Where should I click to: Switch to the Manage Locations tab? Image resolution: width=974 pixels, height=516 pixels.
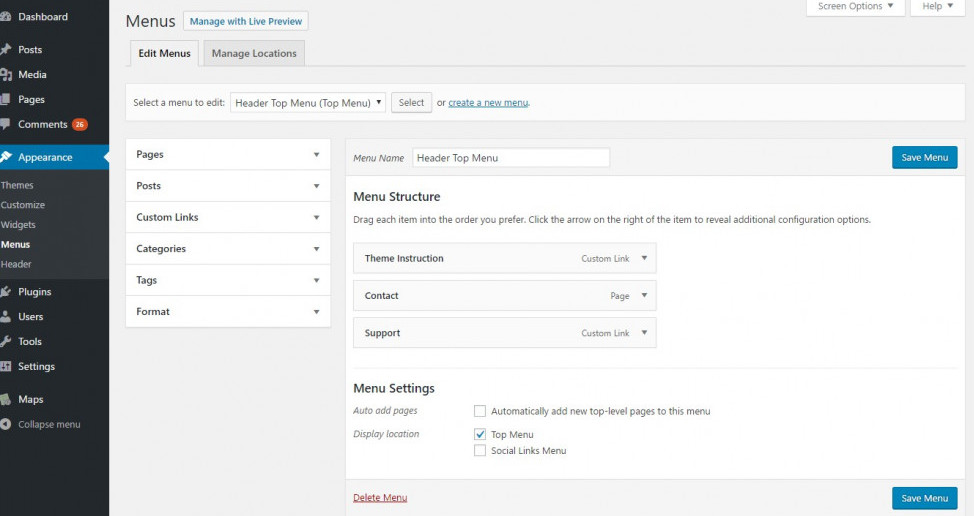coord(254,53)
